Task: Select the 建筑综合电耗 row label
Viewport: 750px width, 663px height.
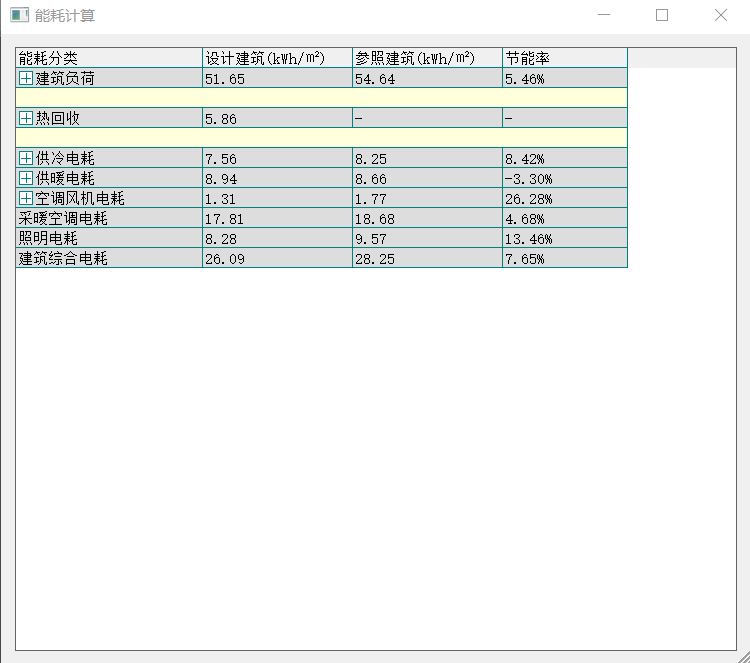Action: click(x=63, y=258)
